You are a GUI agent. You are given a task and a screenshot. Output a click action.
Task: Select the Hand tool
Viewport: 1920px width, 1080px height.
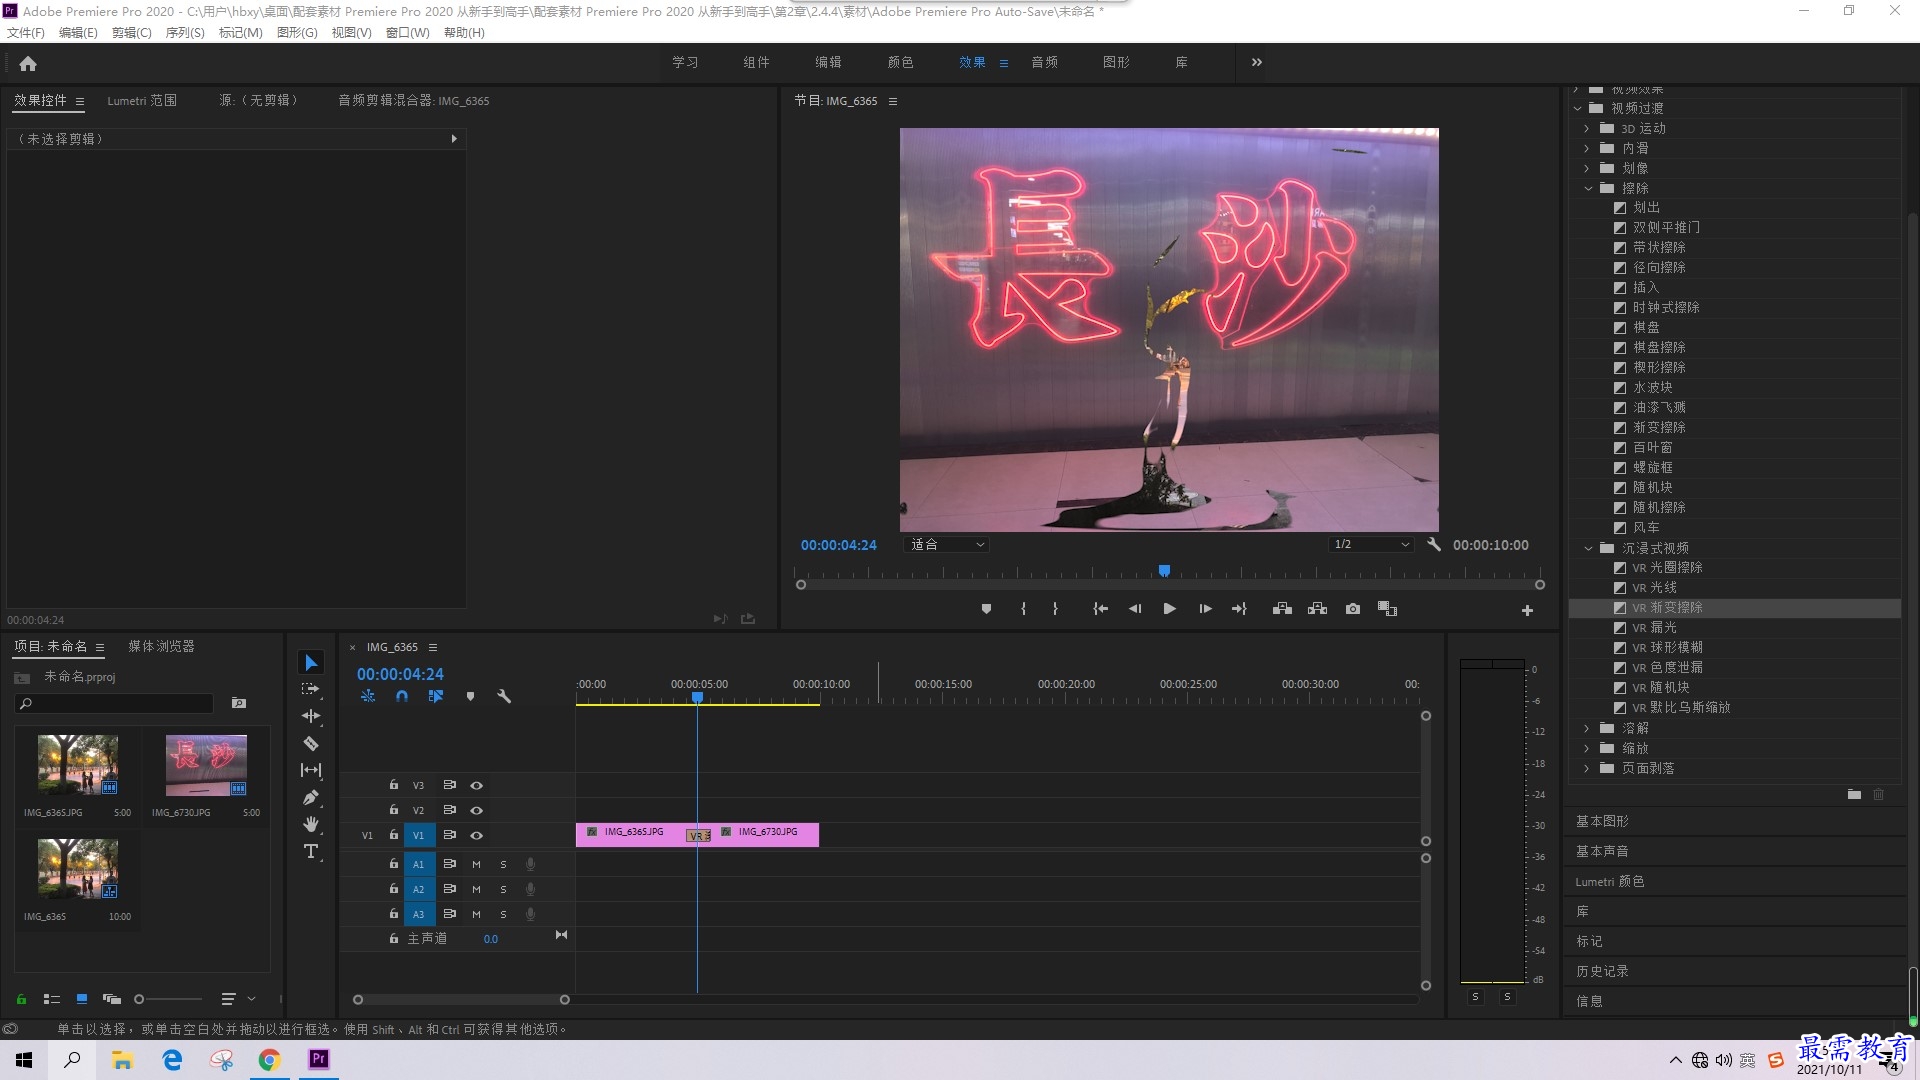tap(311, 824)
